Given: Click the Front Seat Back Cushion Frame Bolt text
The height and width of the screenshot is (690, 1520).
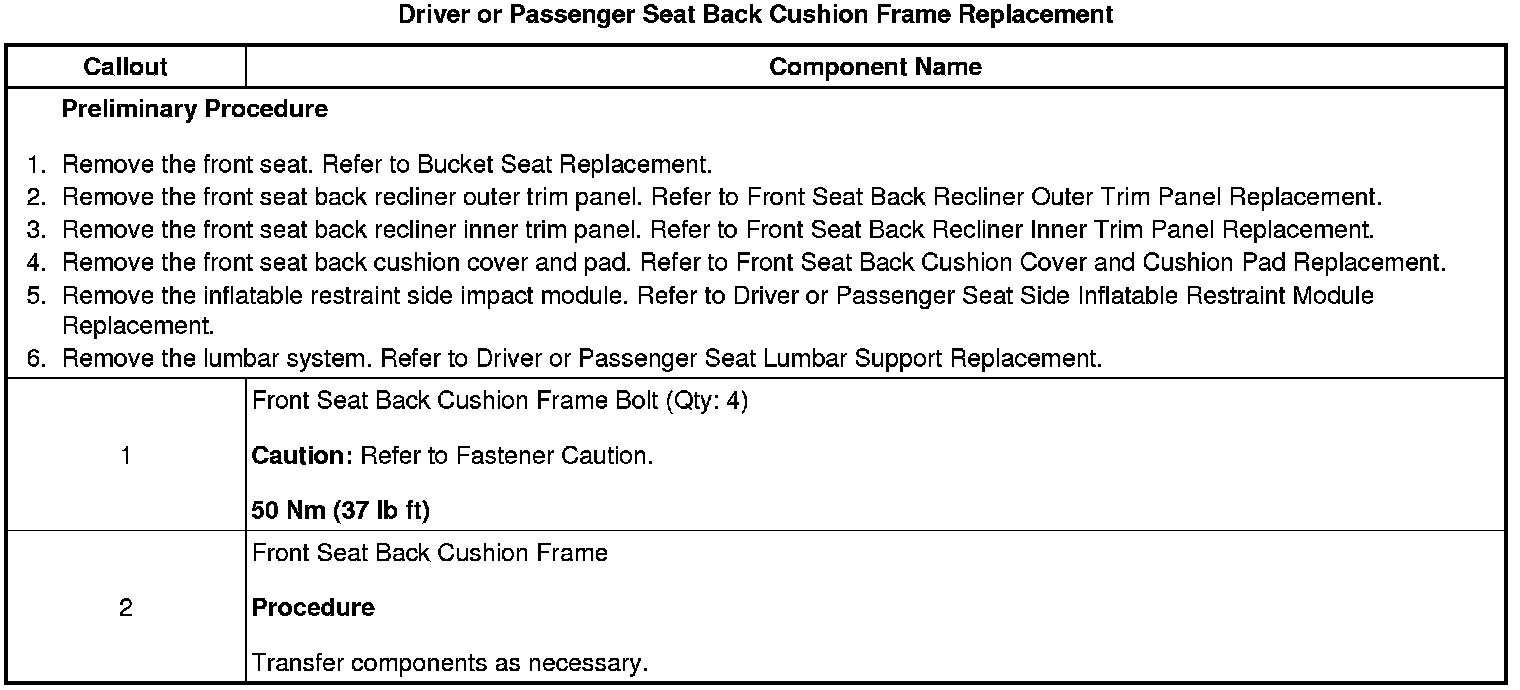Looking at the screenshot, I should tap(500, 401).
